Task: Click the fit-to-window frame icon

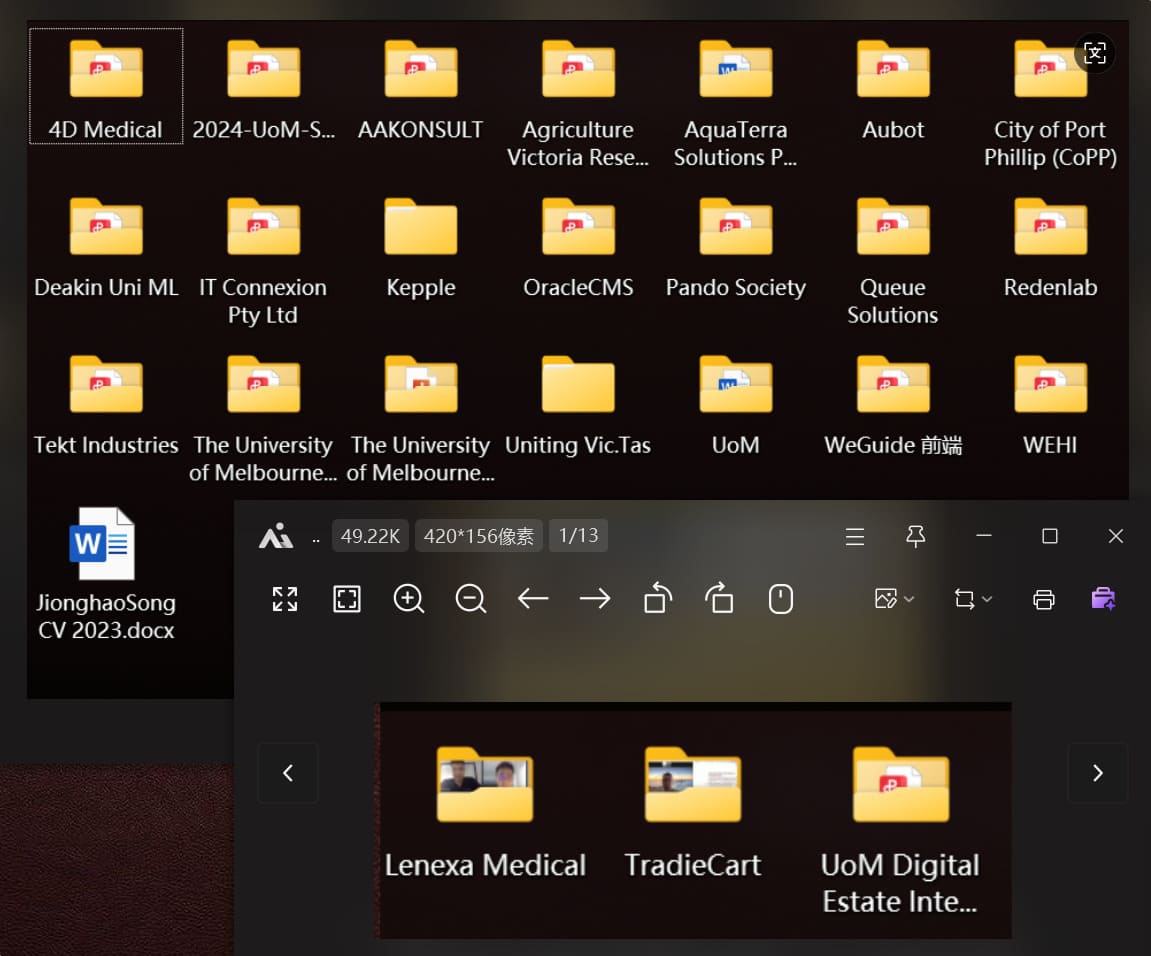Action: [x=346, y=599]
